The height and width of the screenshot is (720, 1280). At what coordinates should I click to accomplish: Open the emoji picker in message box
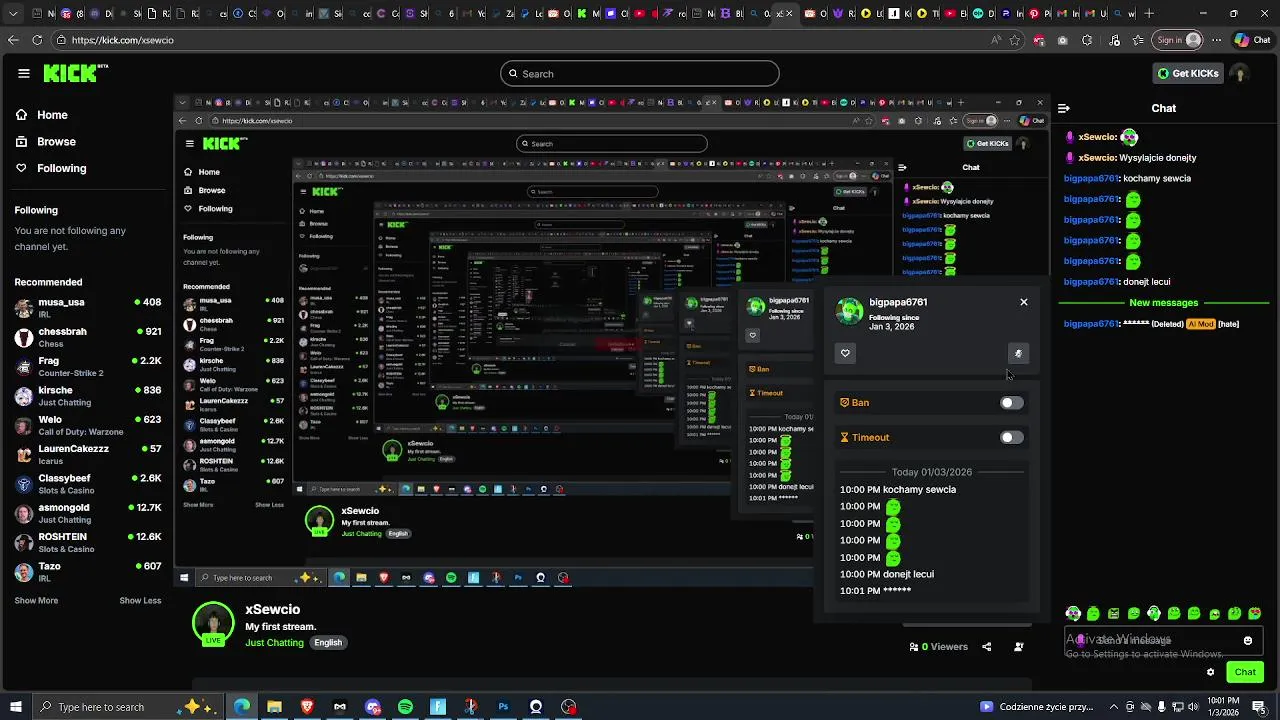pyautogui.click(x=1248, y=641)
